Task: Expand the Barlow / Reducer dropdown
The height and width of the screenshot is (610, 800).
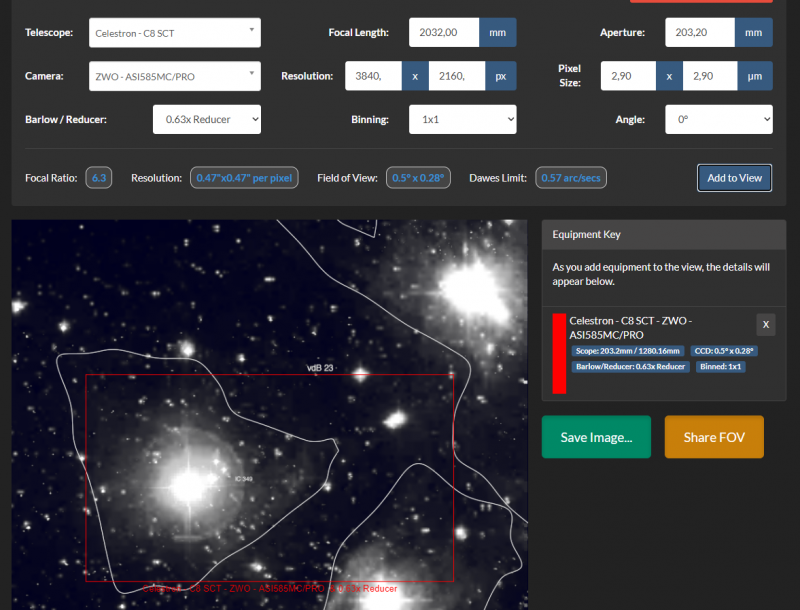Action: click(207, 119)
